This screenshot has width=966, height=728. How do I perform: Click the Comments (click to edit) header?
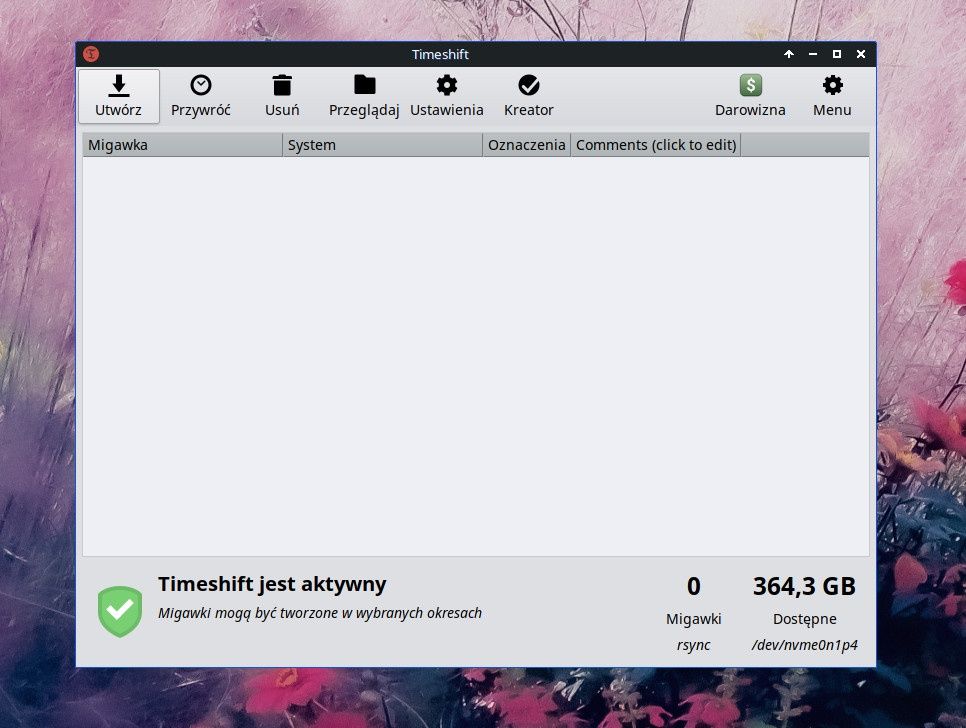(x=656, y=145)
